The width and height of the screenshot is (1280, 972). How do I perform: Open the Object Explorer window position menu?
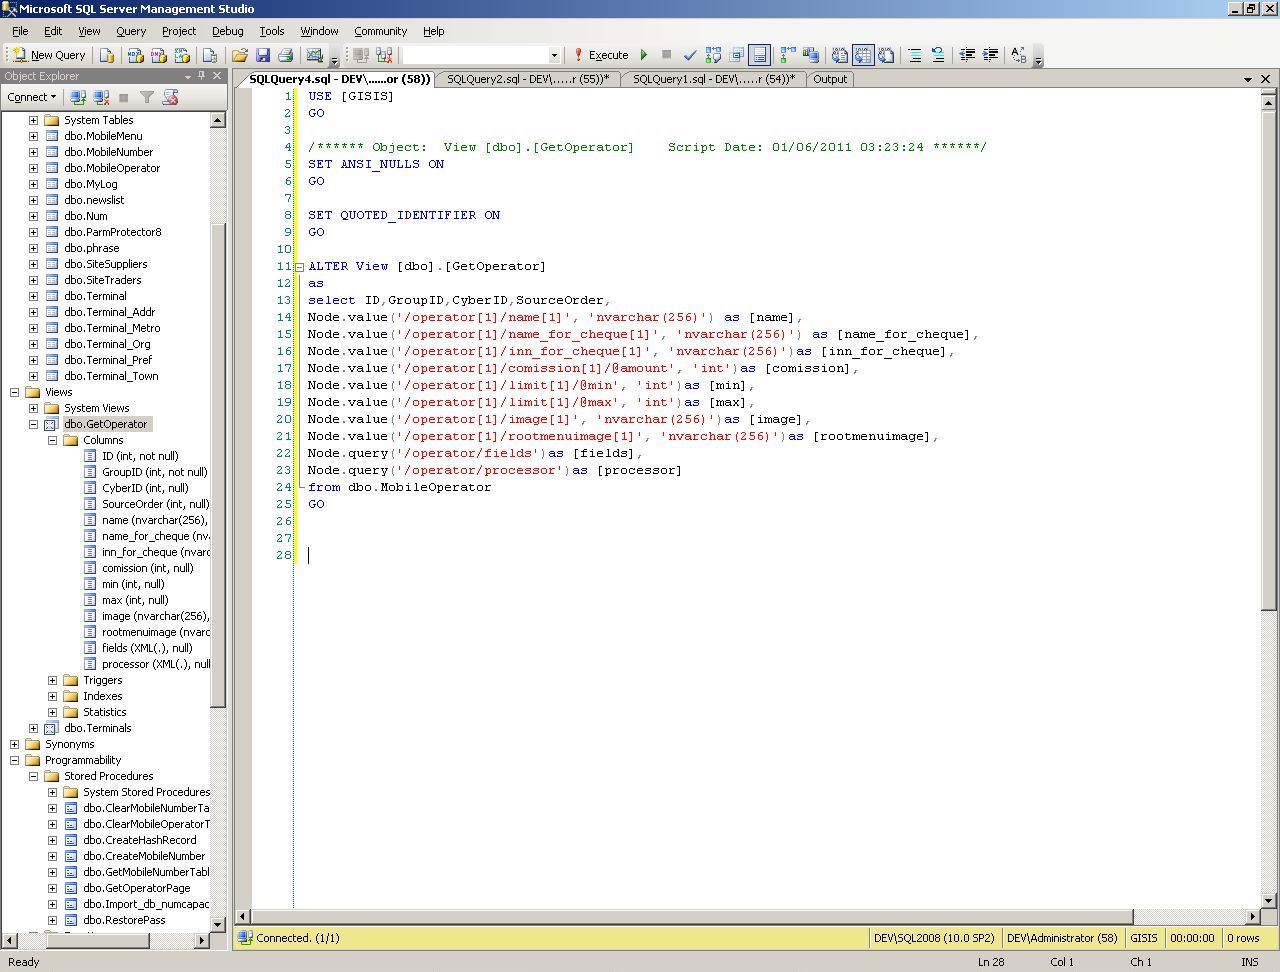pyautogui.click(x=187, y=76)
